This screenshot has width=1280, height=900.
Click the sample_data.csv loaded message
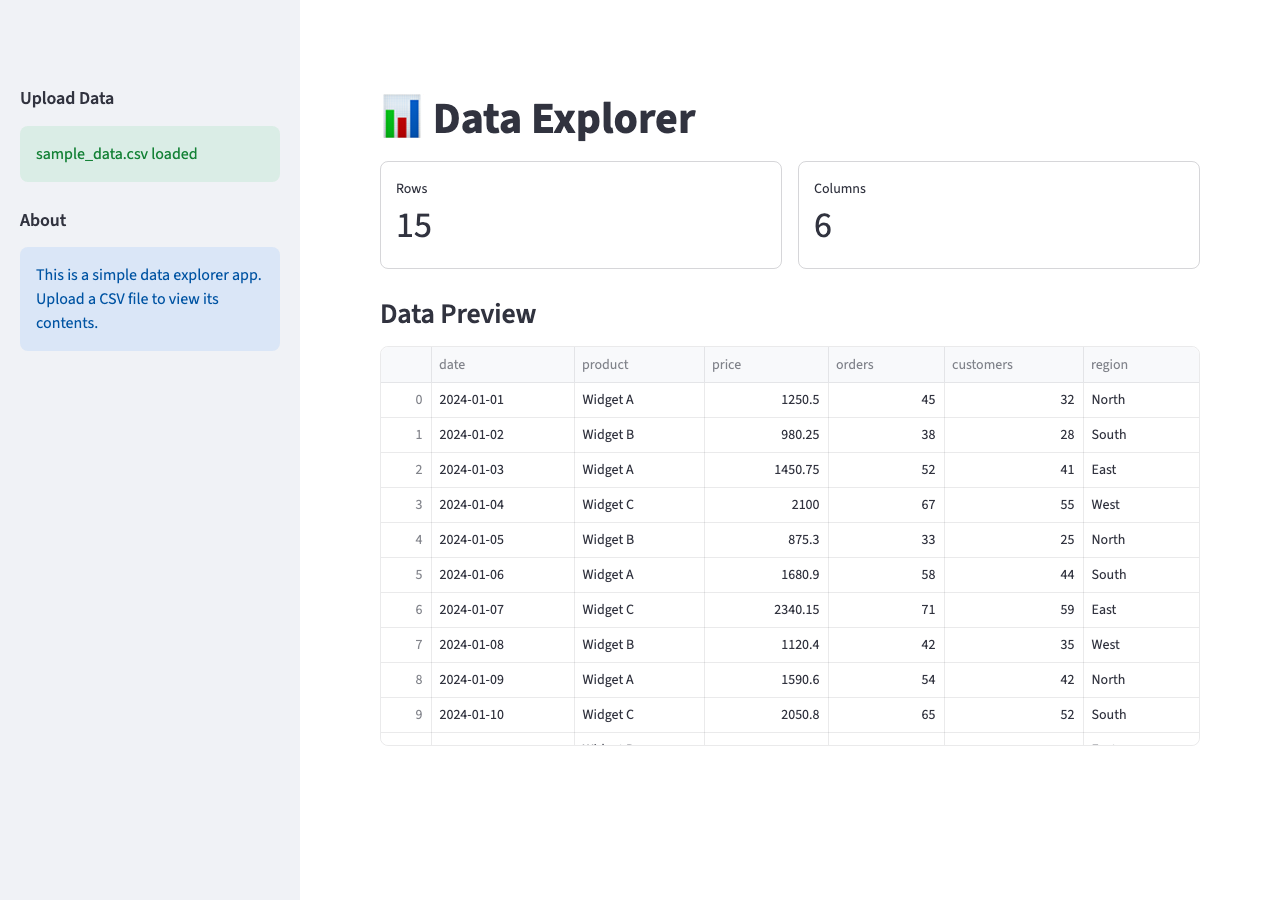(x=117, y=154)
